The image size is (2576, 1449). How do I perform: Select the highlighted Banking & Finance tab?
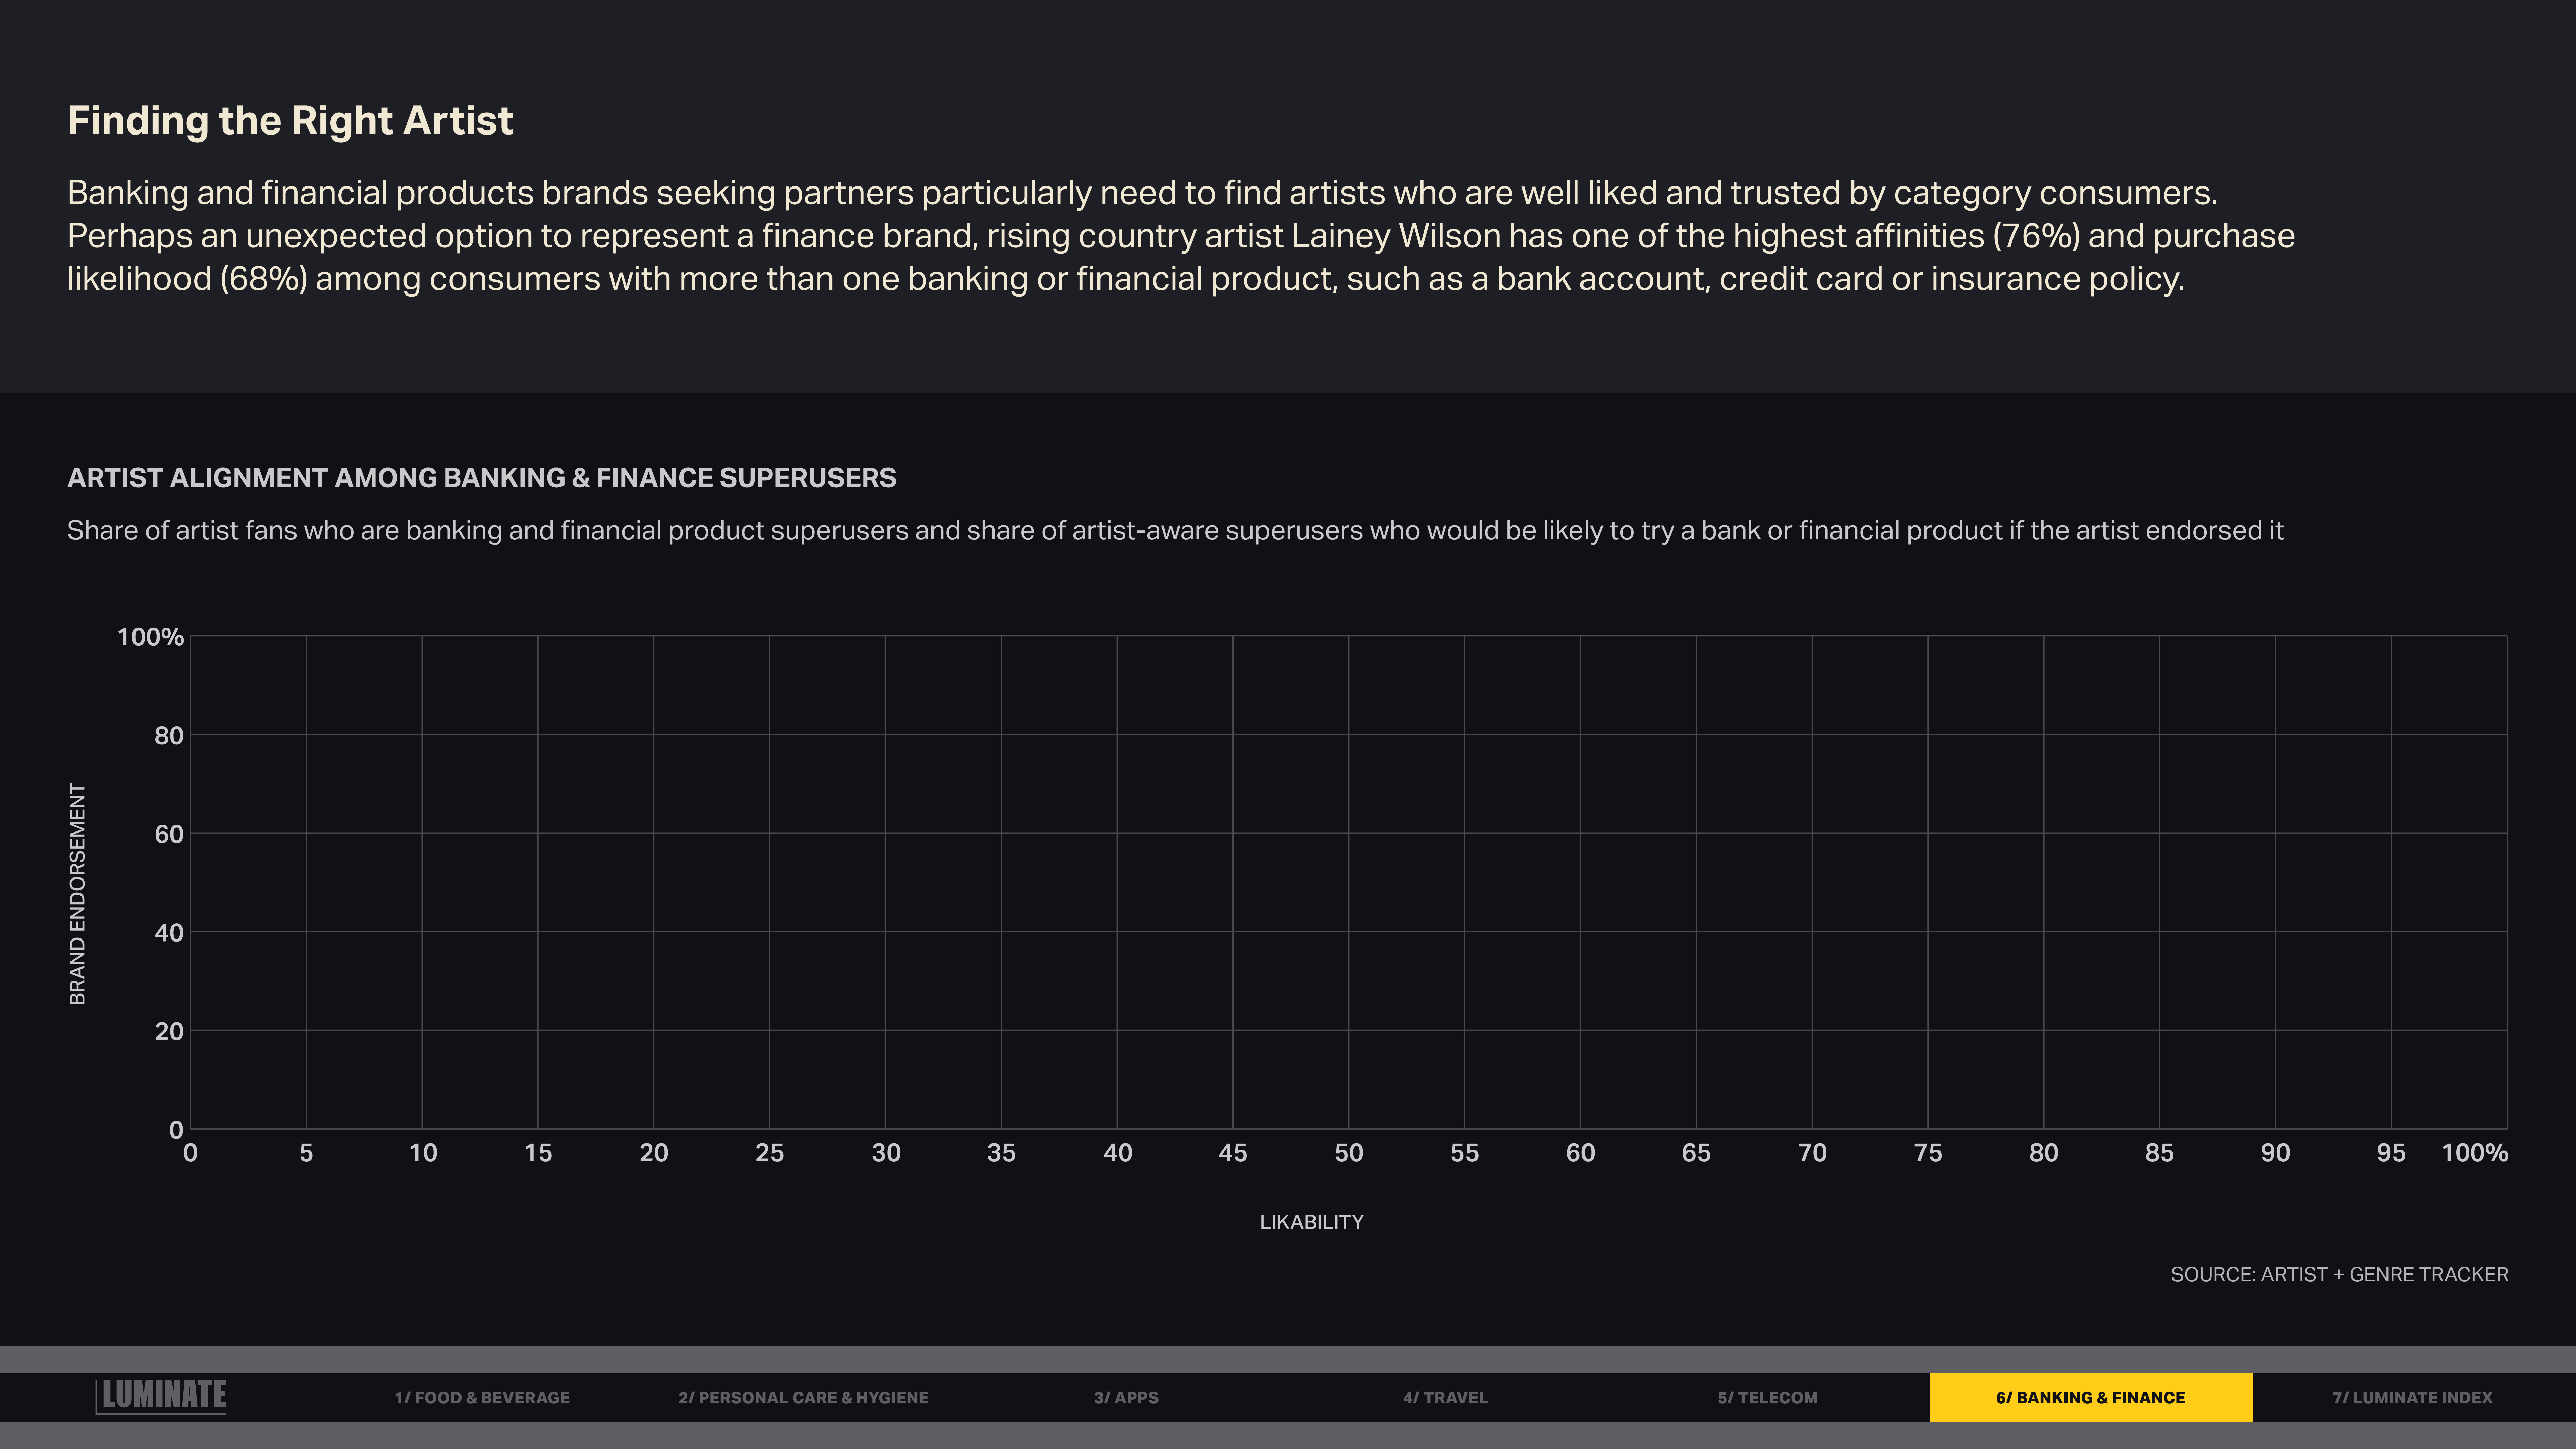(2090, 1397)
